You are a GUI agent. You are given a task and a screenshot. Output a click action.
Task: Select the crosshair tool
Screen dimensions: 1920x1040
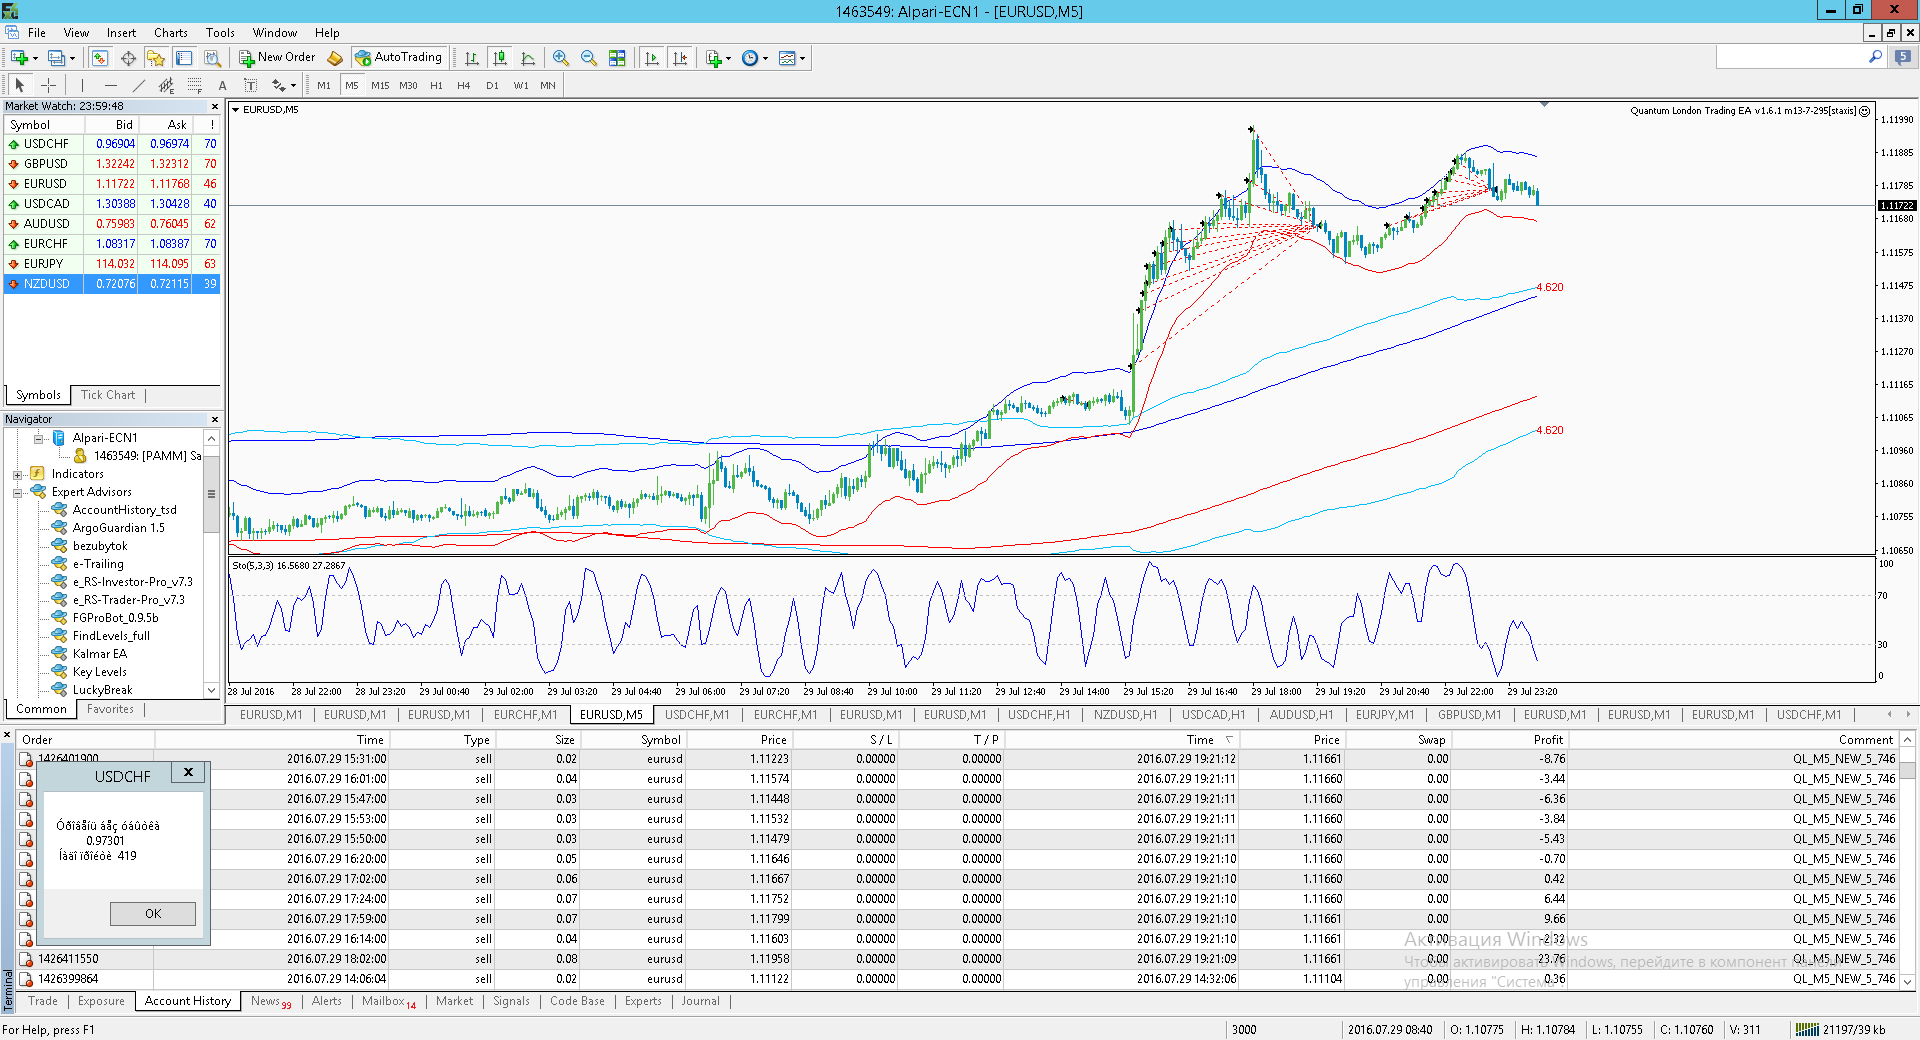click(x=48, y=85)
